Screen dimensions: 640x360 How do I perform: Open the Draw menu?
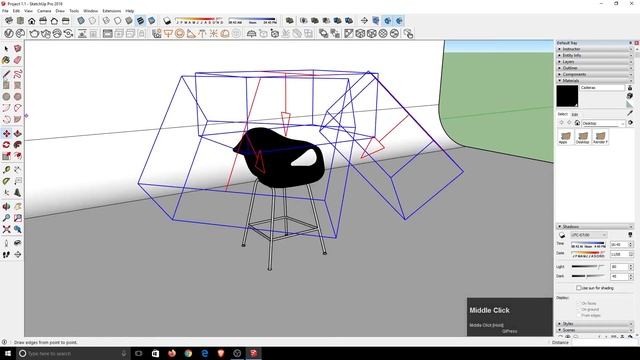pyautogui.click(x=60, y=11)
